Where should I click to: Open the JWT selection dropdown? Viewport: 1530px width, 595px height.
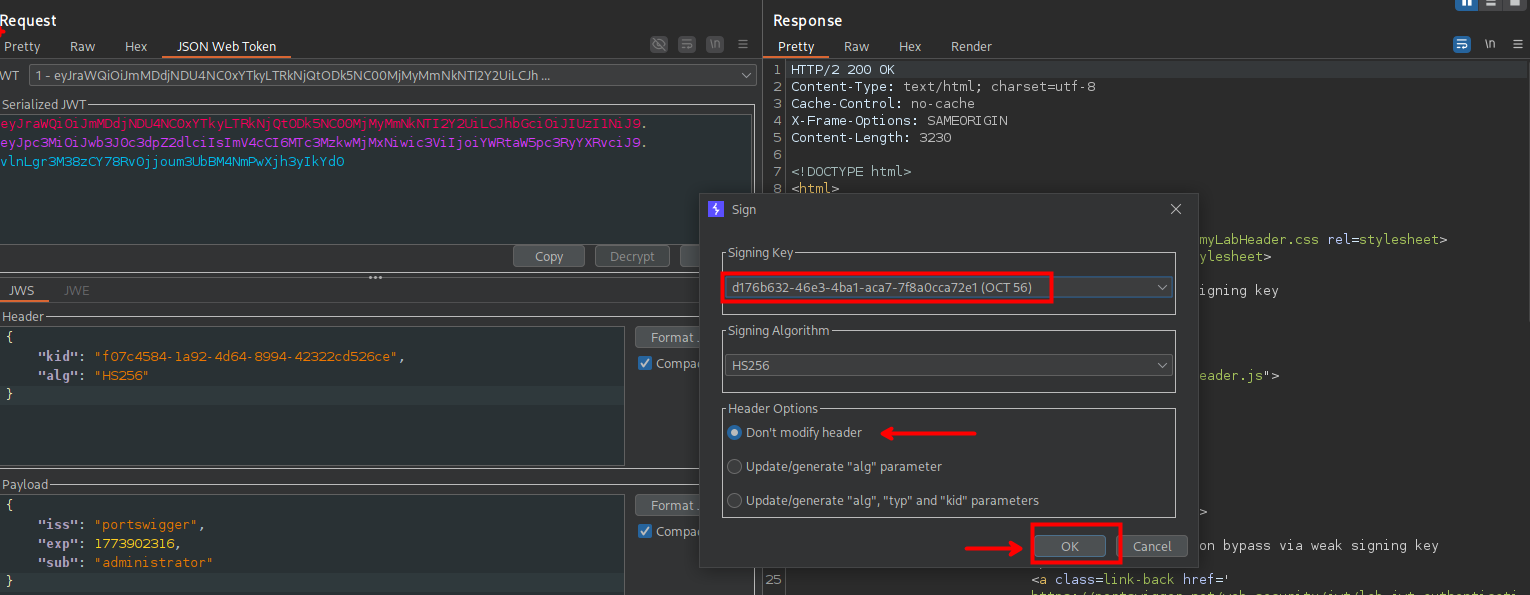tap(746, 76)
